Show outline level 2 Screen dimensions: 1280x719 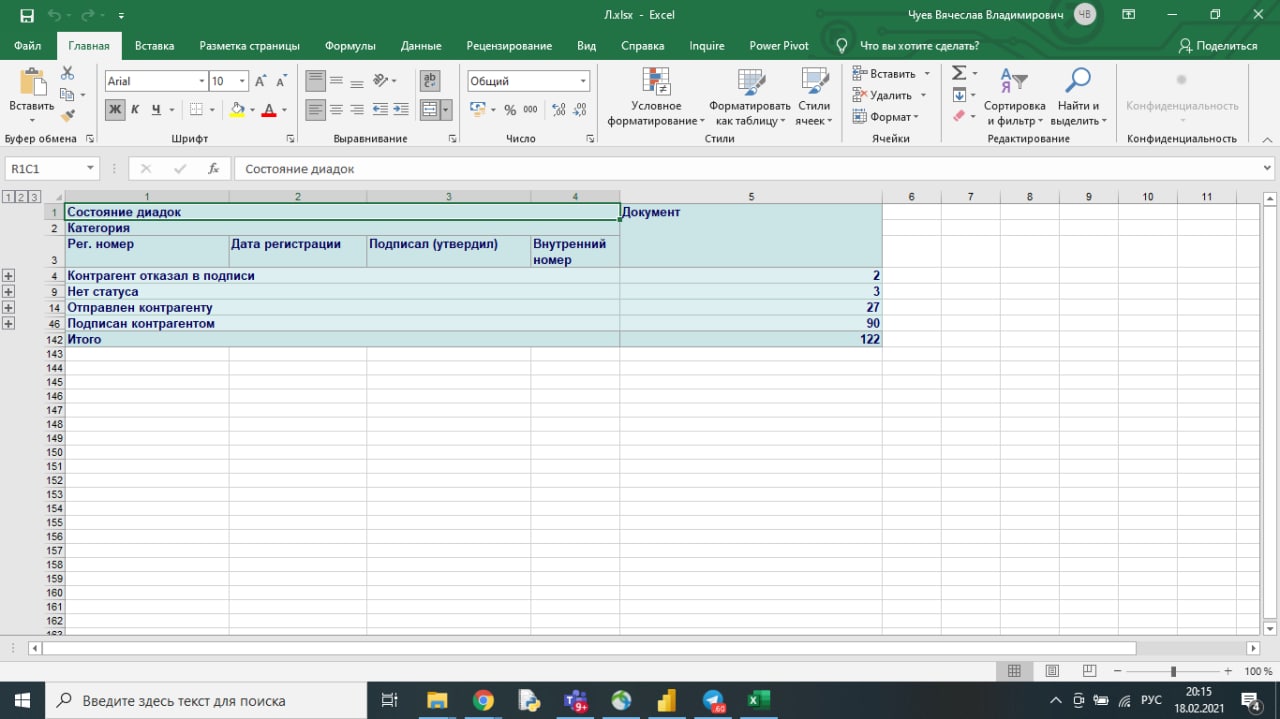tap(21, 197)
